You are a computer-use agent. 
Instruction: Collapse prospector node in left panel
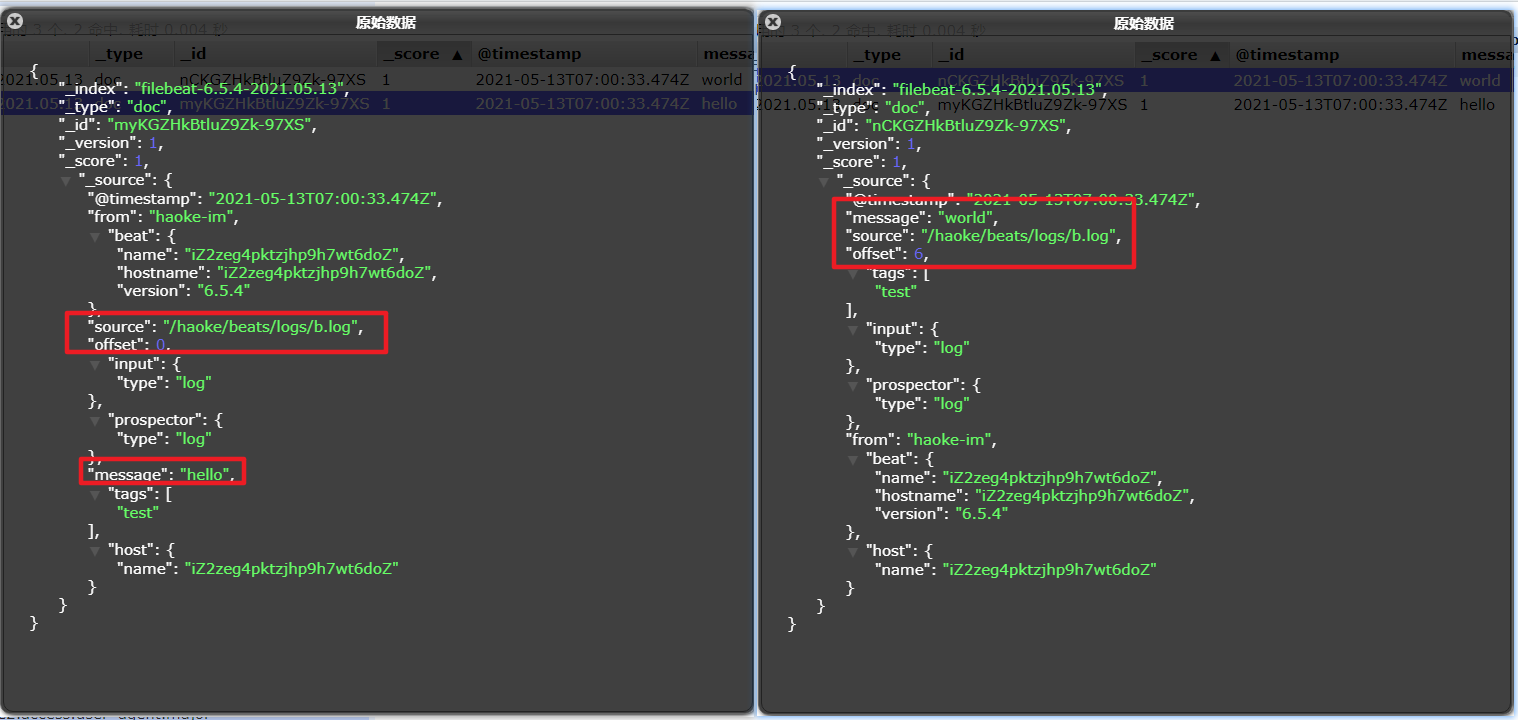pyautogui.click(x=95, y=421)
